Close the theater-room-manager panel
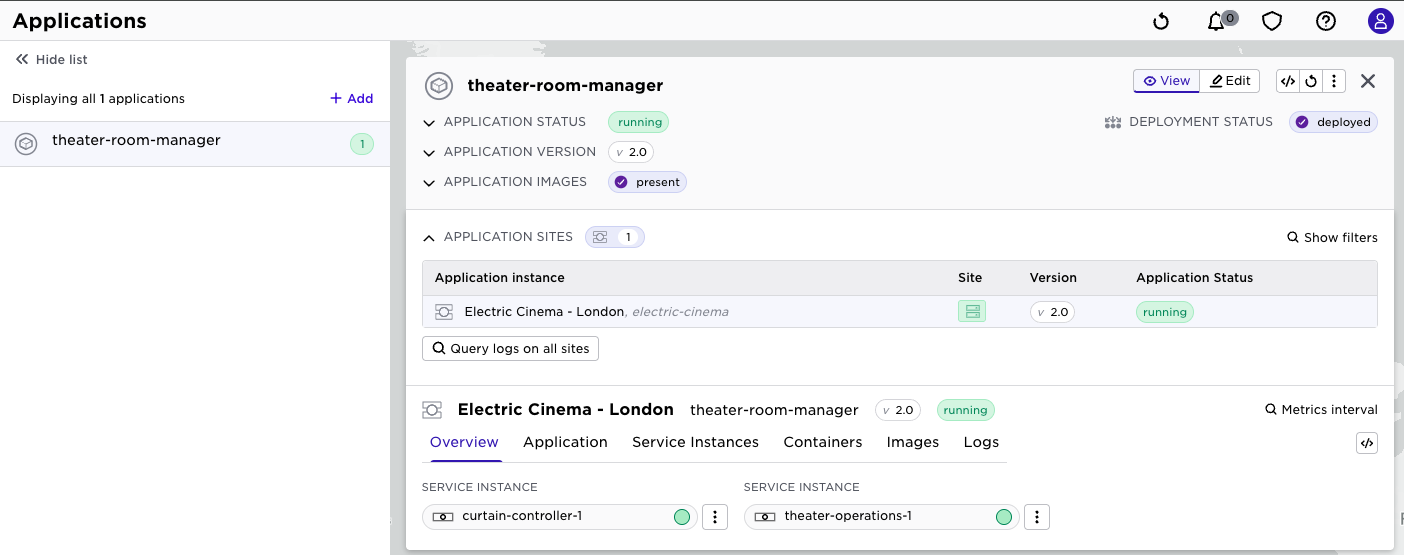The height and width of the screenshot is (555, 1404). click(1368, 81)
